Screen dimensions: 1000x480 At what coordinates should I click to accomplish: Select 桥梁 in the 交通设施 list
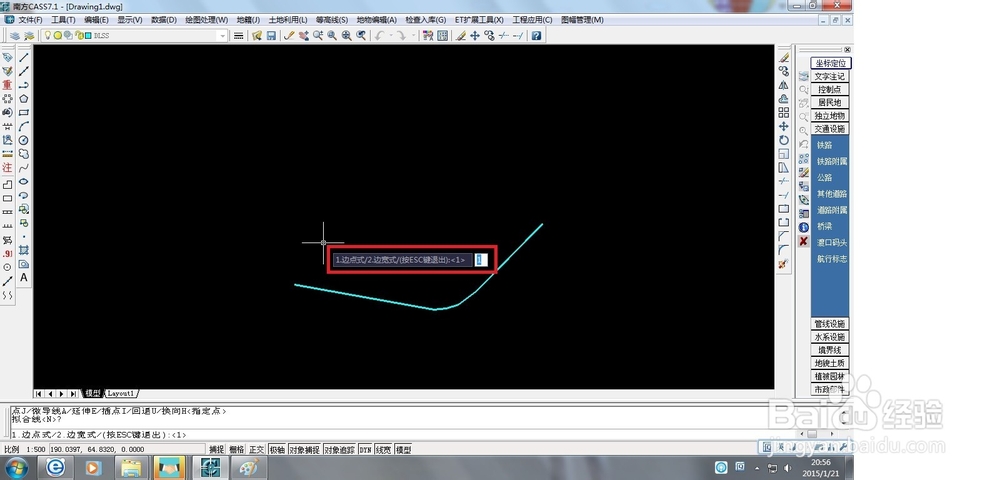click(x=825, y=226)
